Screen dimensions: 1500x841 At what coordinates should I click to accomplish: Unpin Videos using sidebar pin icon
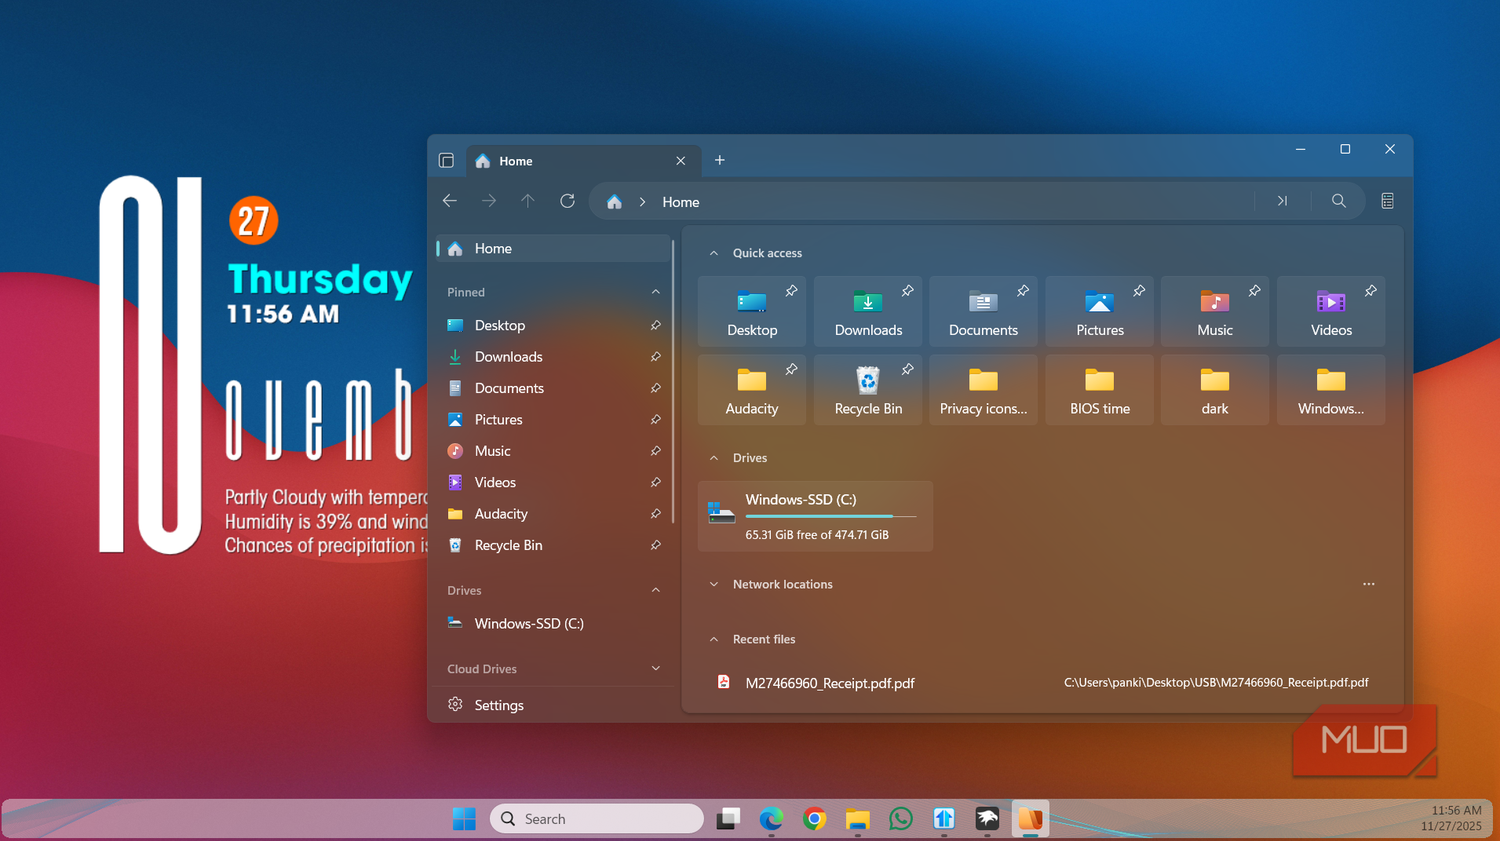(x=656, y=482)
